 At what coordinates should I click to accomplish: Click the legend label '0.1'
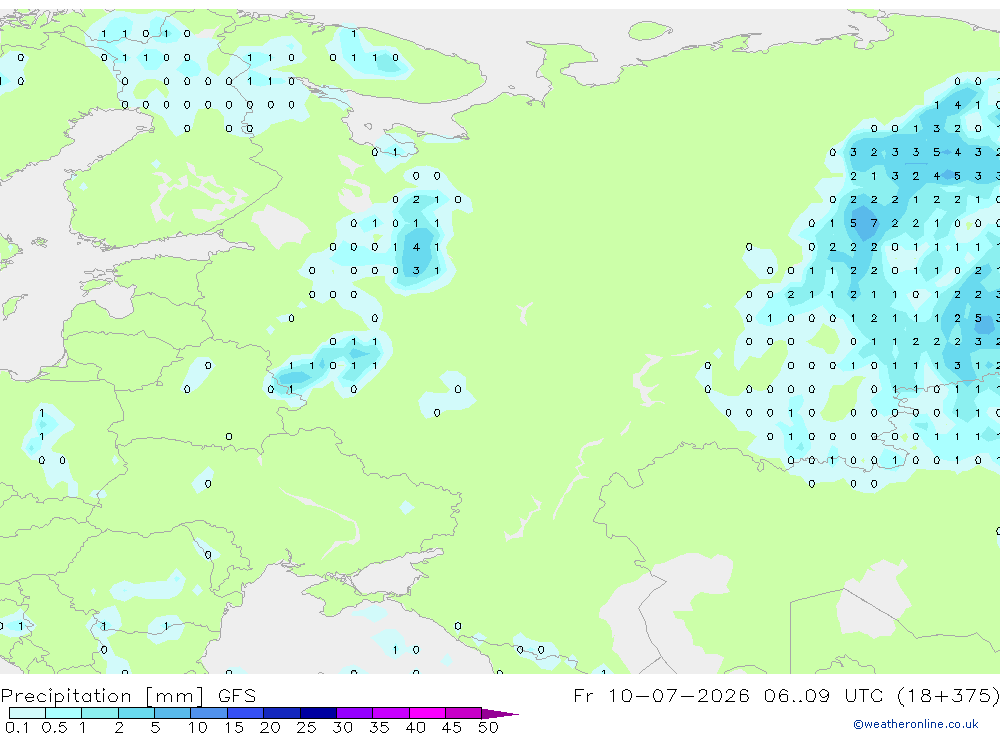tap(17, 727)
